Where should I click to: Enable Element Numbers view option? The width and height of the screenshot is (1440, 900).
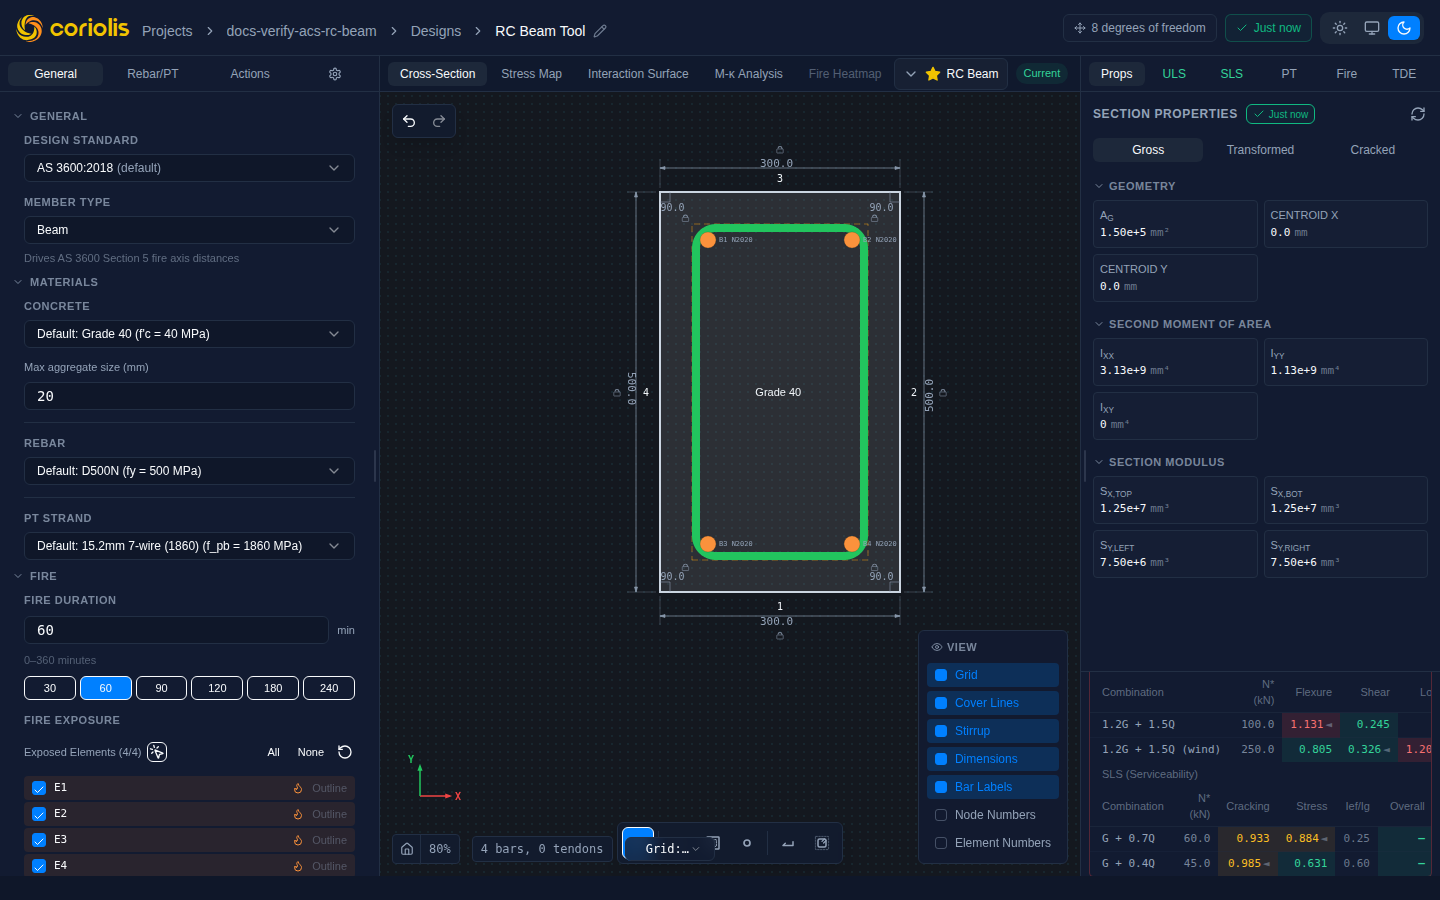993,843
